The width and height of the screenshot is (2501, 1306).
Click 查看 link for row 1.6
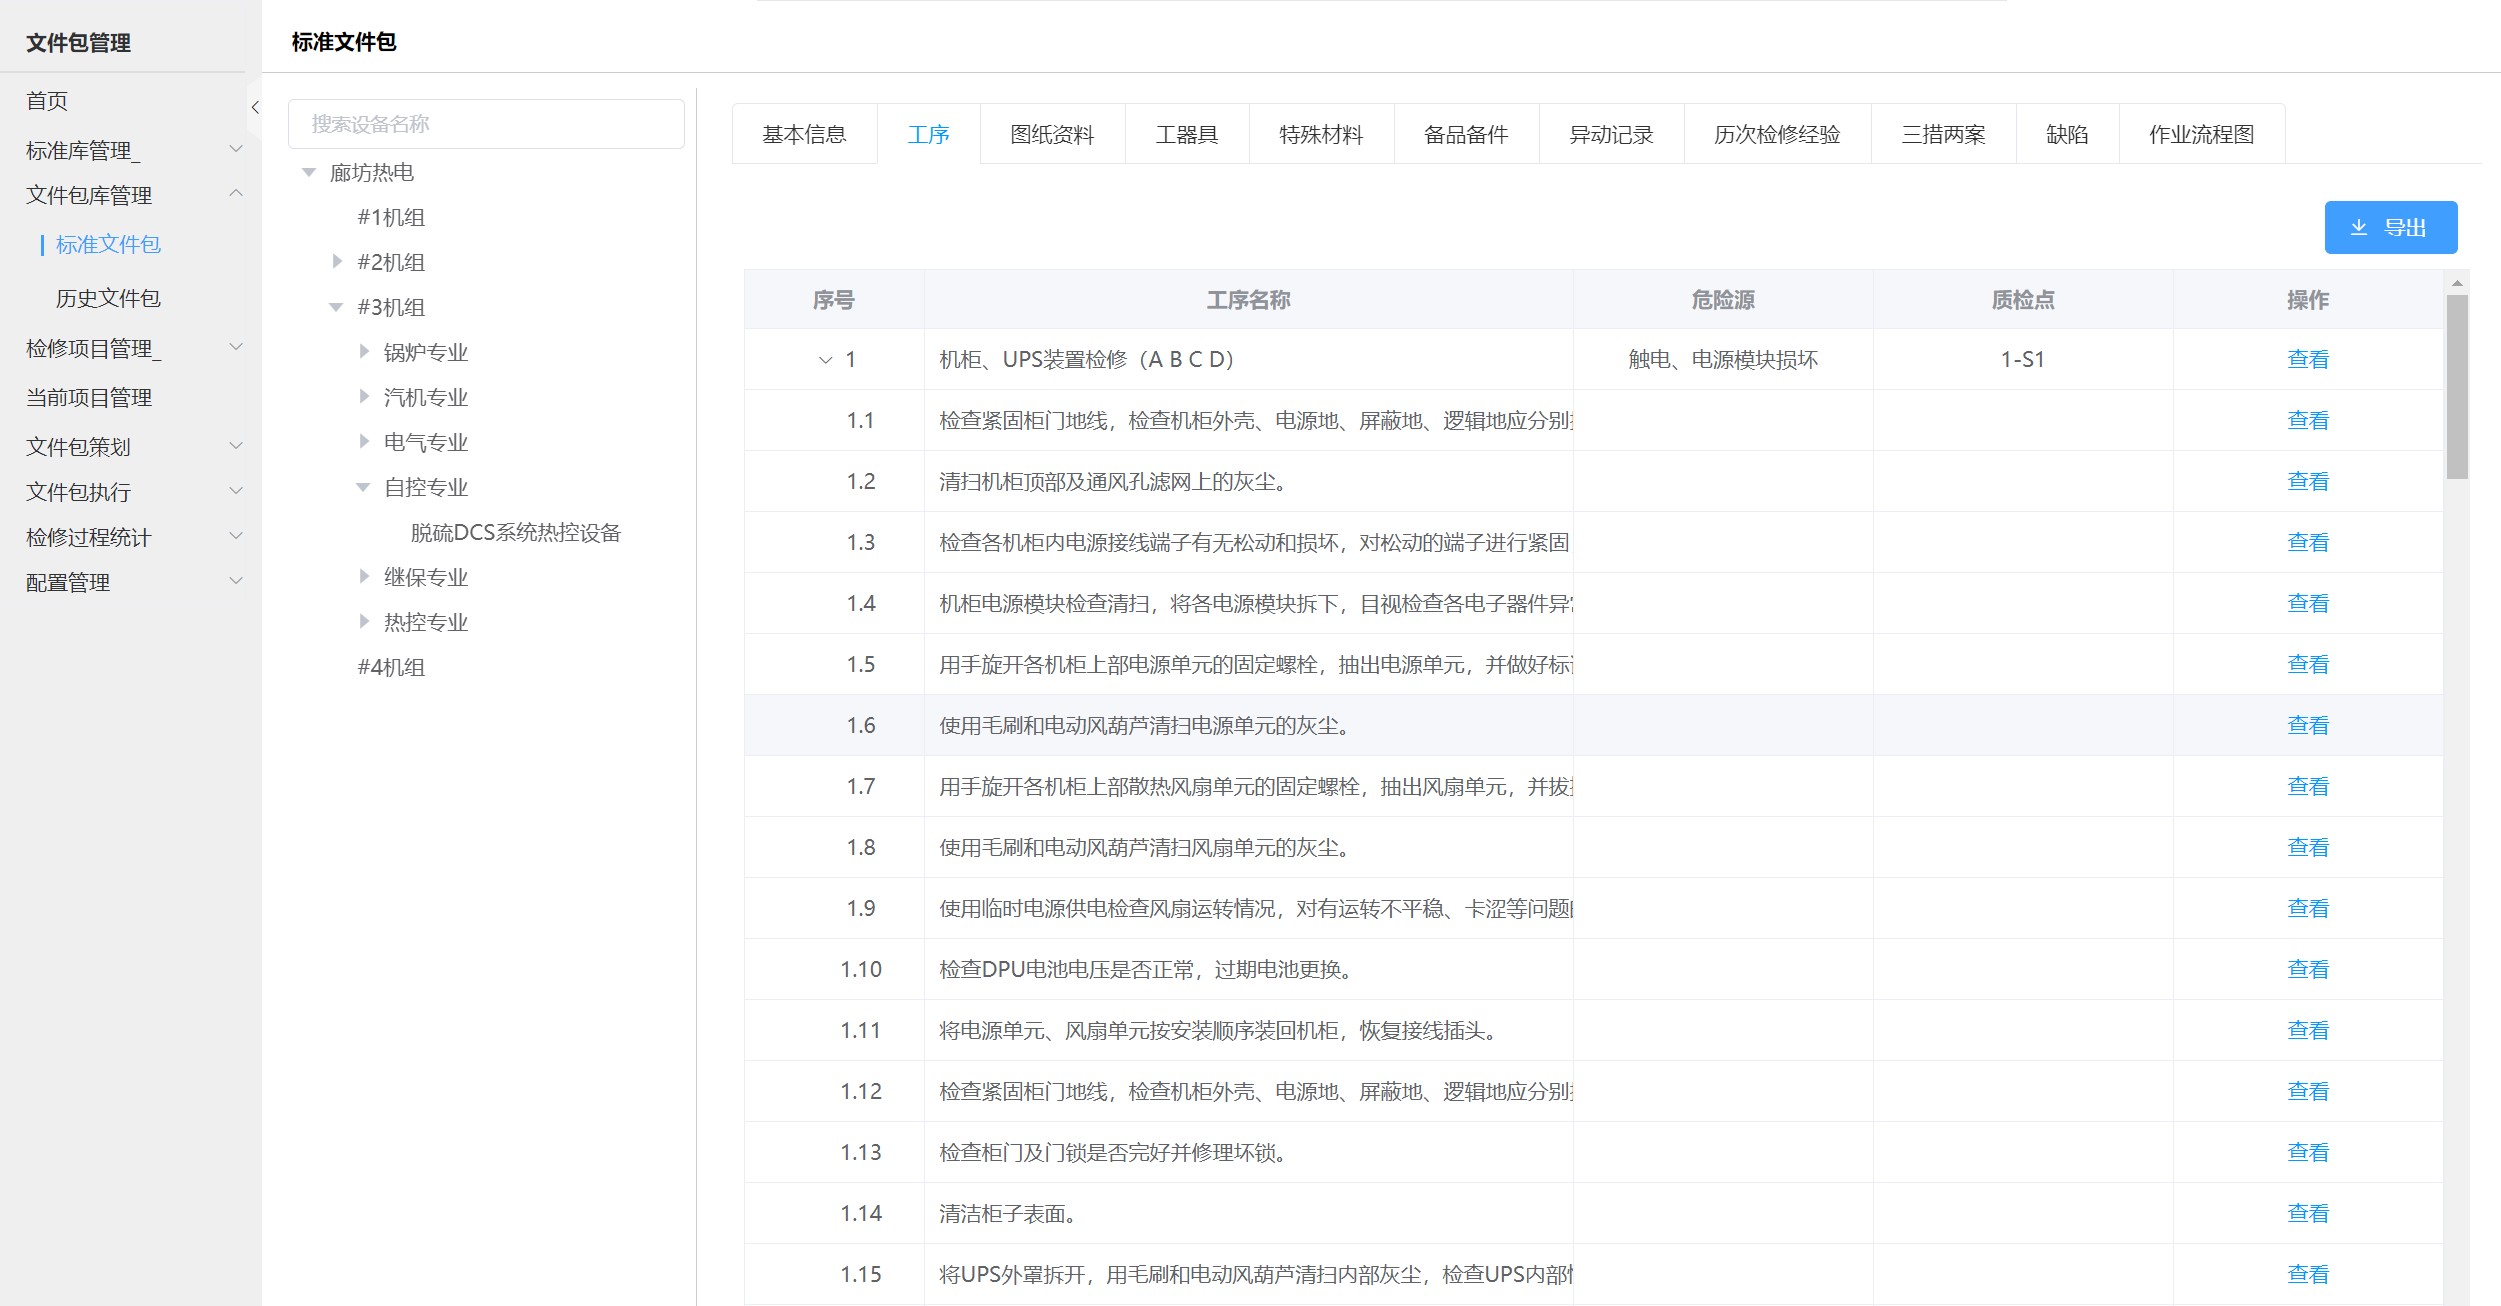pos(2308,725)
